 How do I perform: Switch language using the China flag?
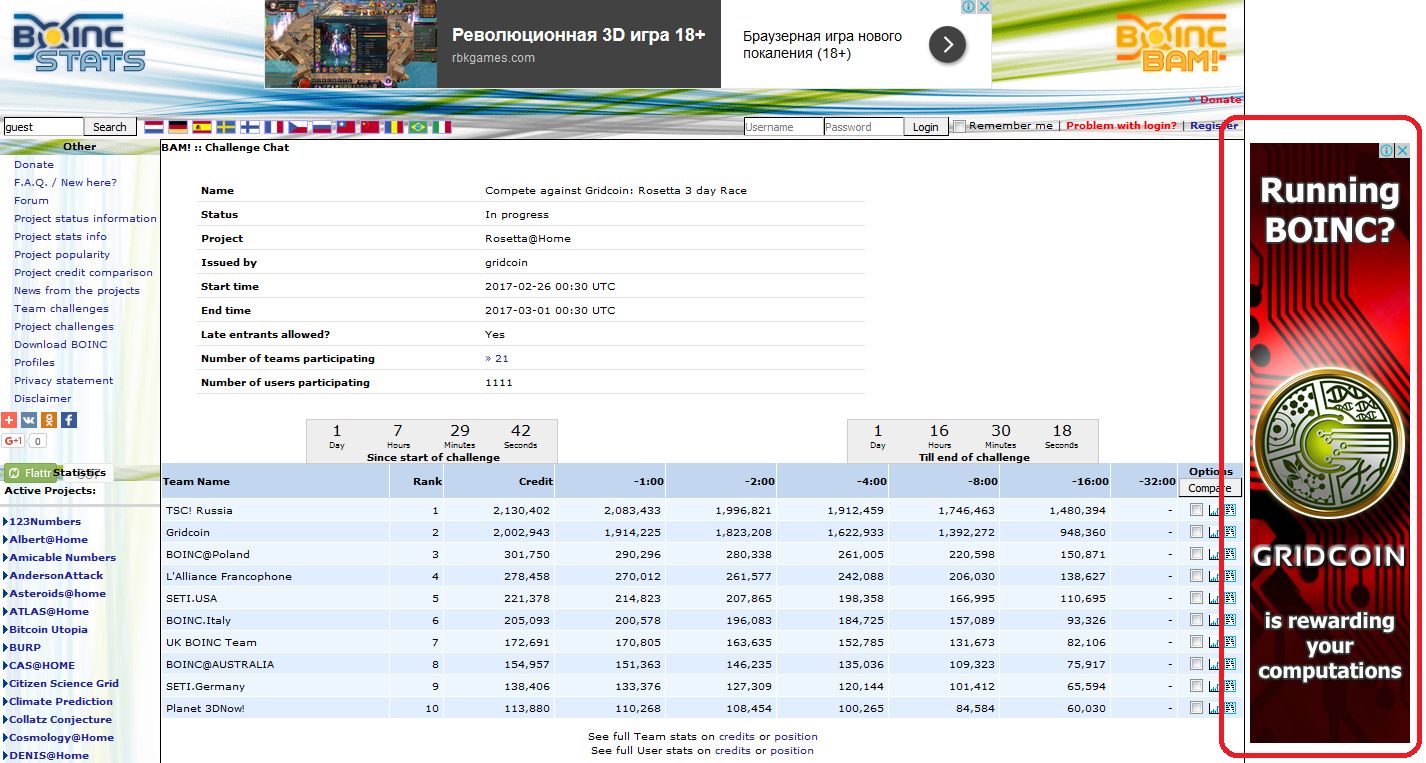[370, 127]
